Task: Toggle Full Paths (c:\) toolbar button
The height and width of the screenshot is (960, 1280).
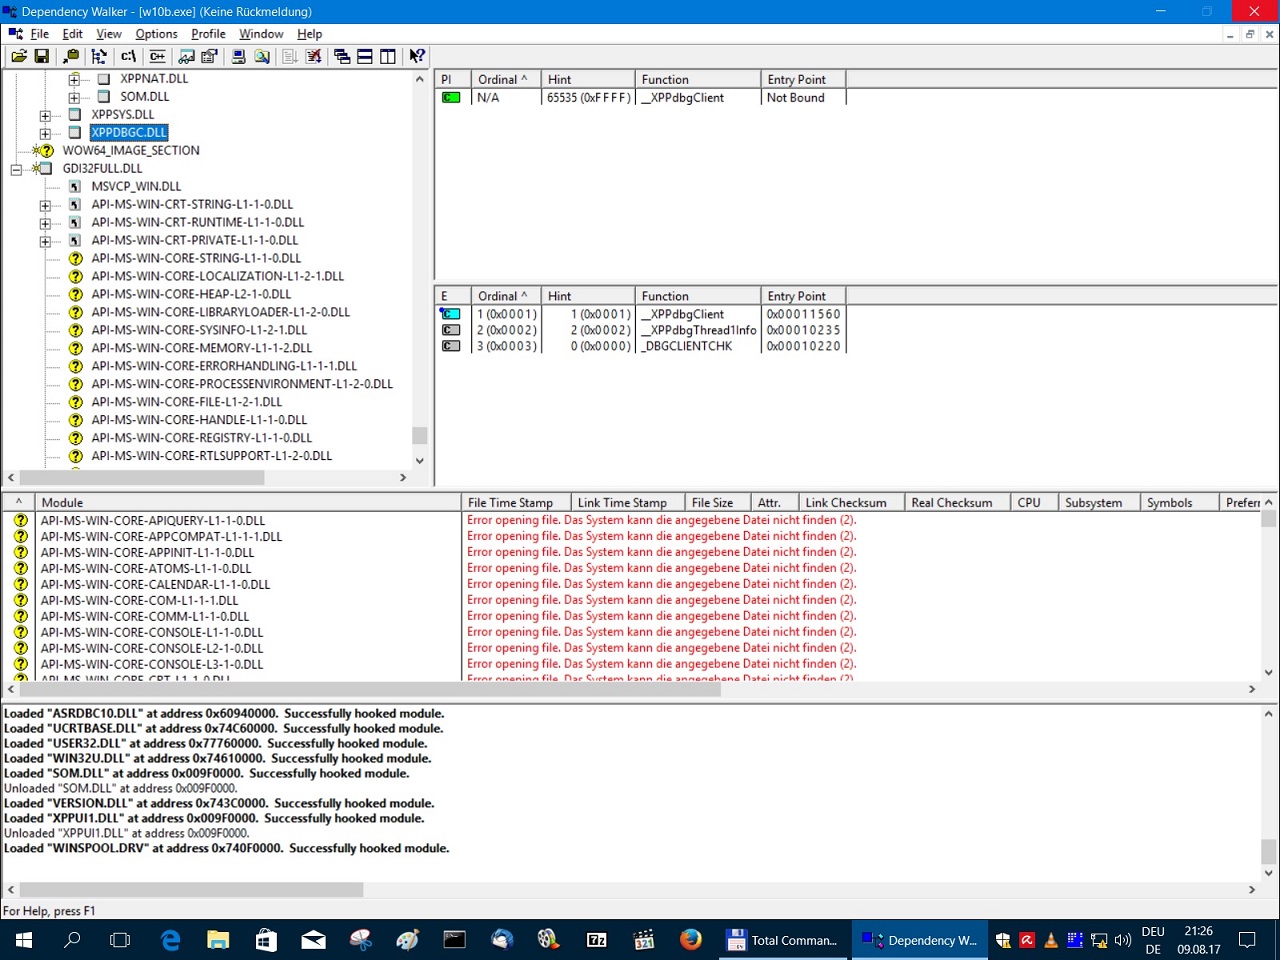Action: (128, 56)
